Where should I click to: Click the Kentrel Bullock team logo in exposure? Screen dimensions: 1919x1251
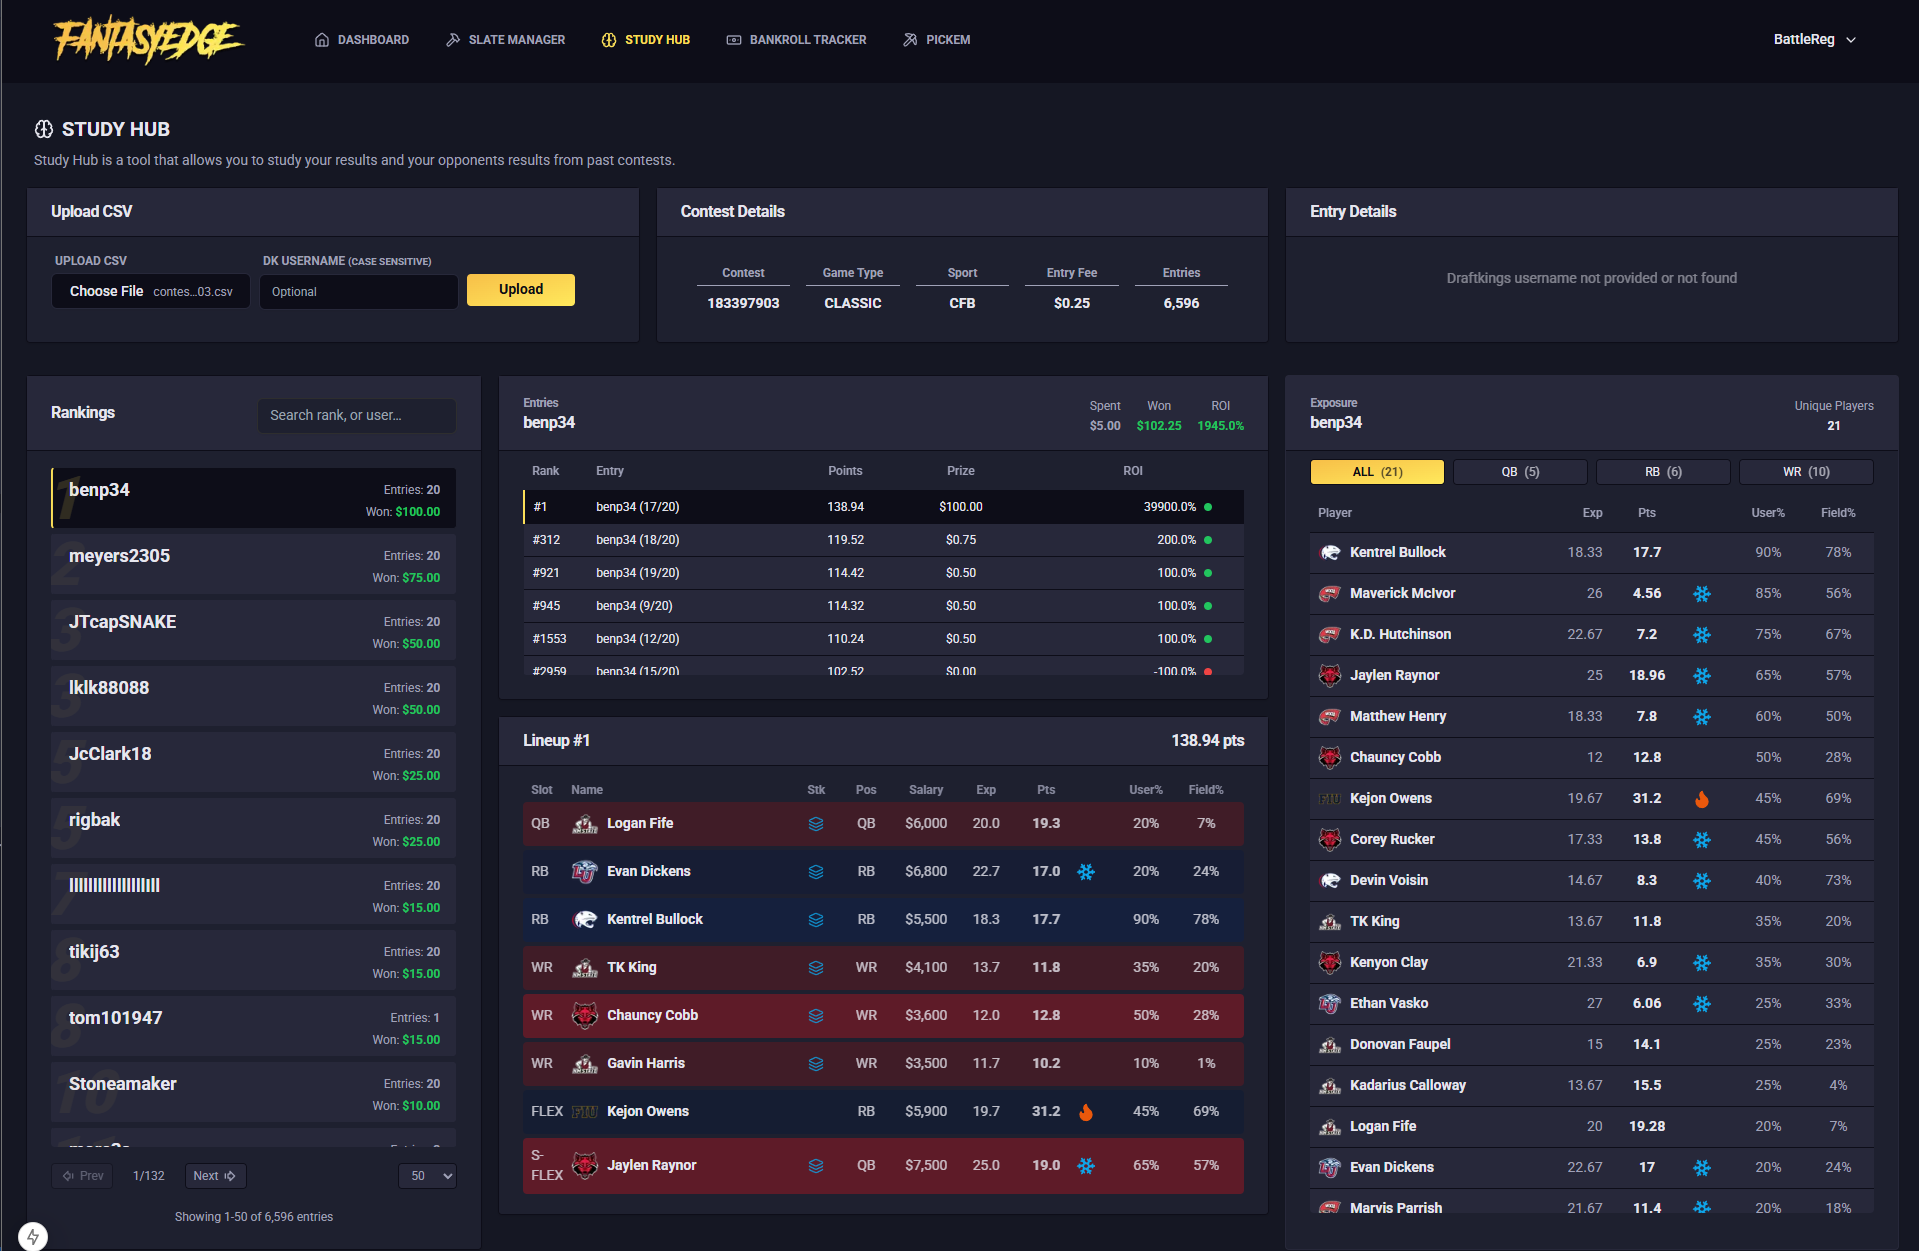click(x=1330, y=553)
